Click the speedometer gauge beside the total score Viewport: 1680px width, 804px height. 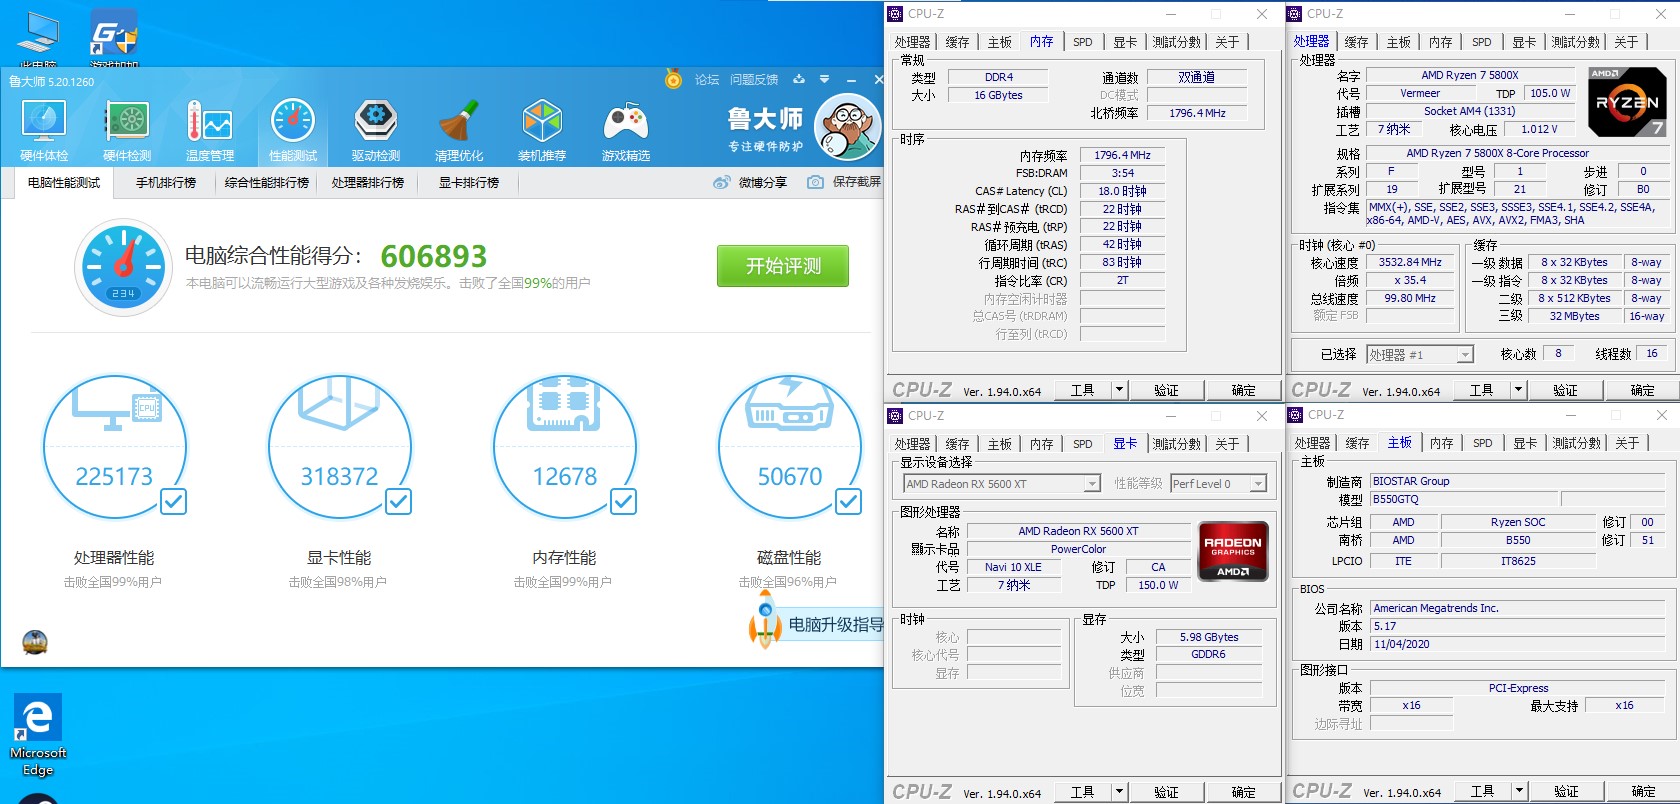tap(123, 266)
